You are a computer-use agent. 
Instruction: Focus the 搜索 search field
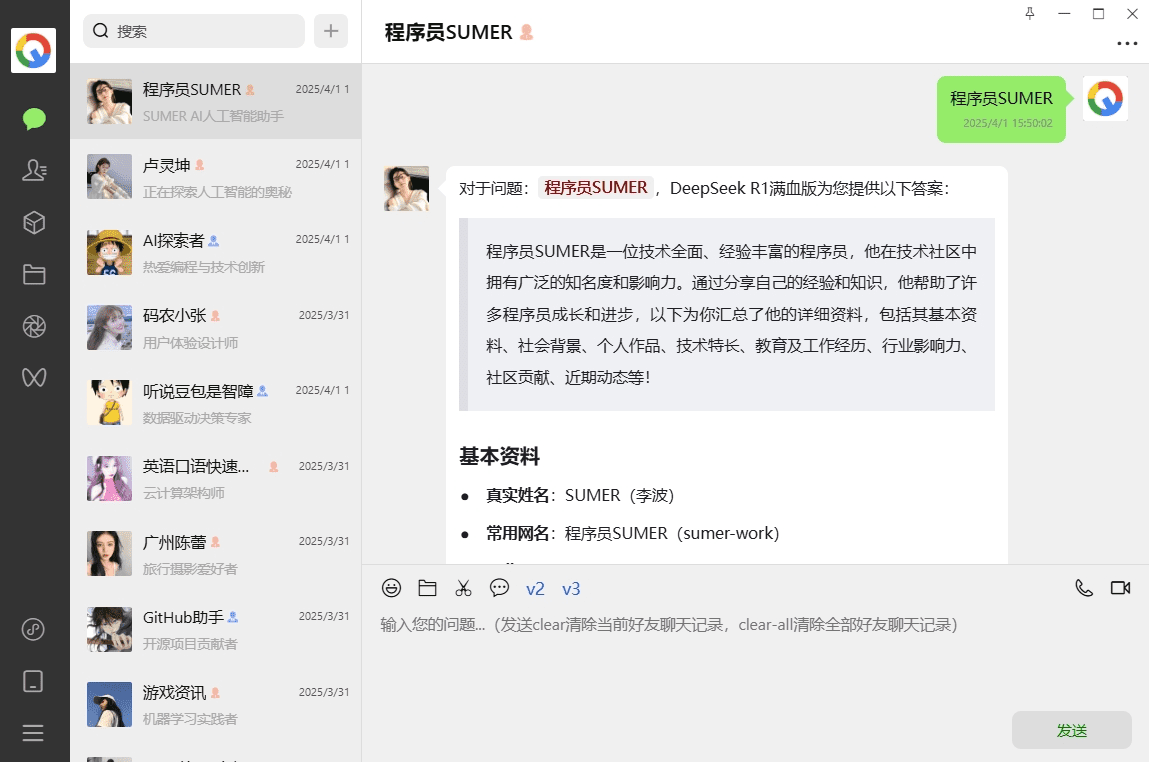[x=194, y=31]
